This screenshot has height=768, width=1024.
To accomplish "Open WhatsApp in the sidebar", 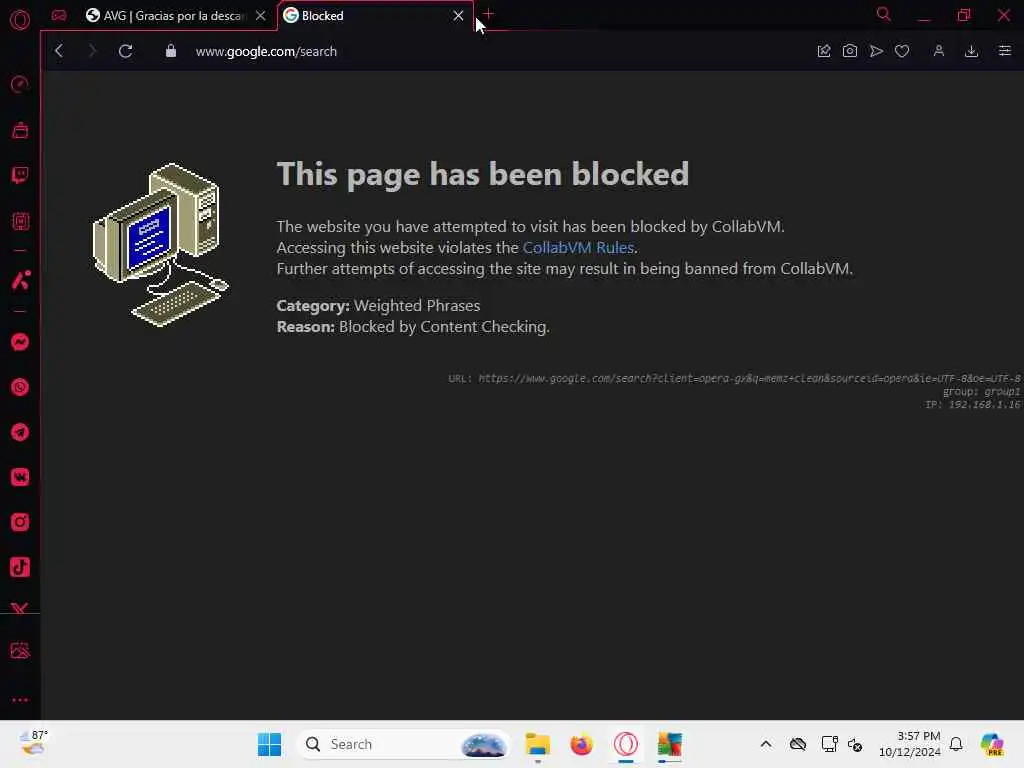I will tap(20, 387).
